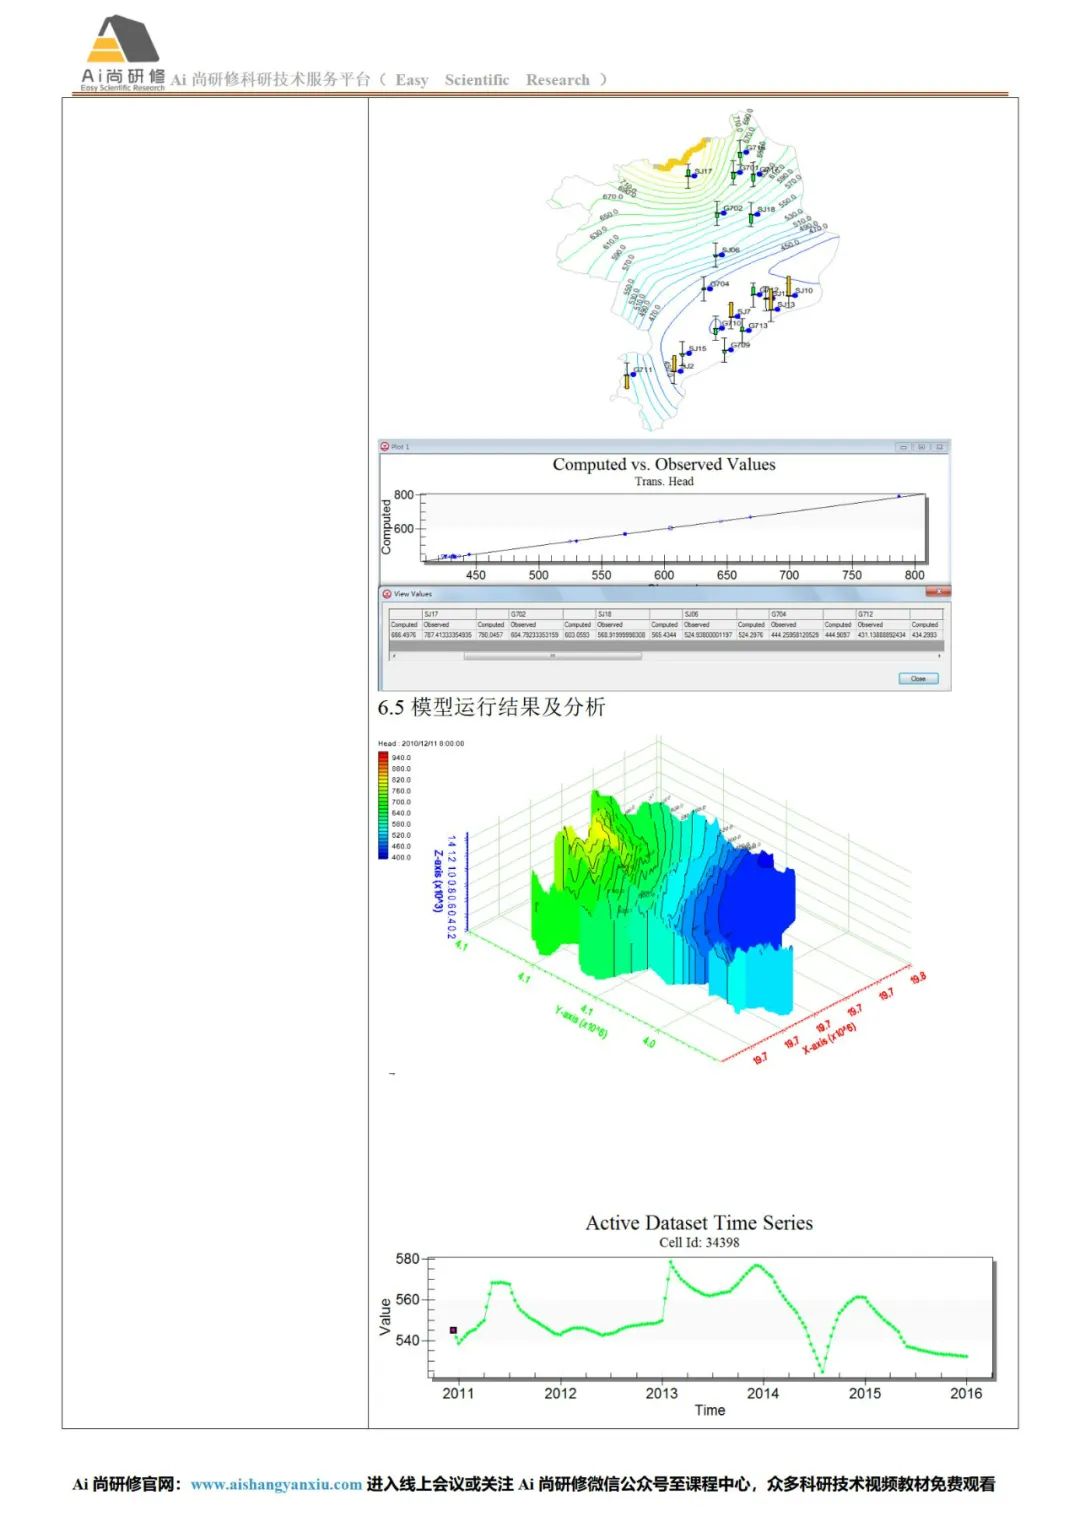
Task: Click the 2013 tick on Time axis
Action: point(661,1393)
